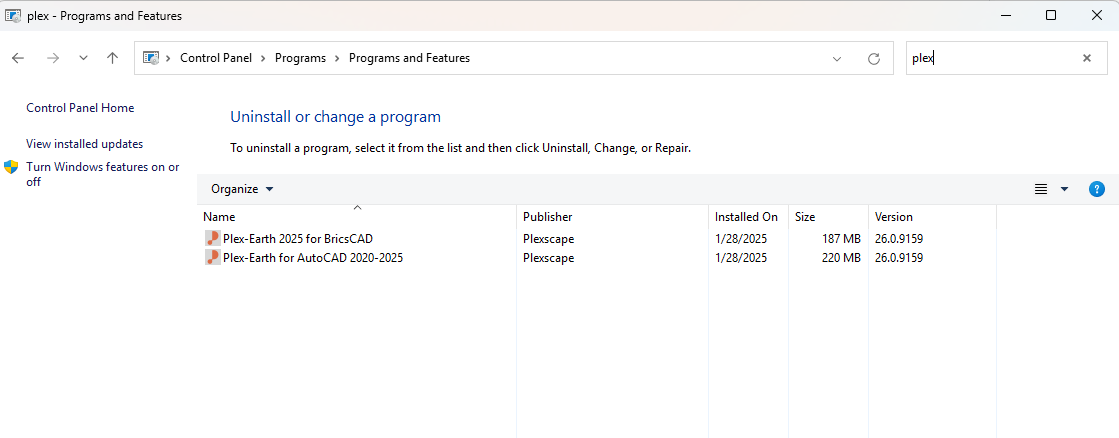Screen dimensions: 1119x438
Task: Click the Plex-Earth for BricsCAD program icon
Action: (212, 238)
